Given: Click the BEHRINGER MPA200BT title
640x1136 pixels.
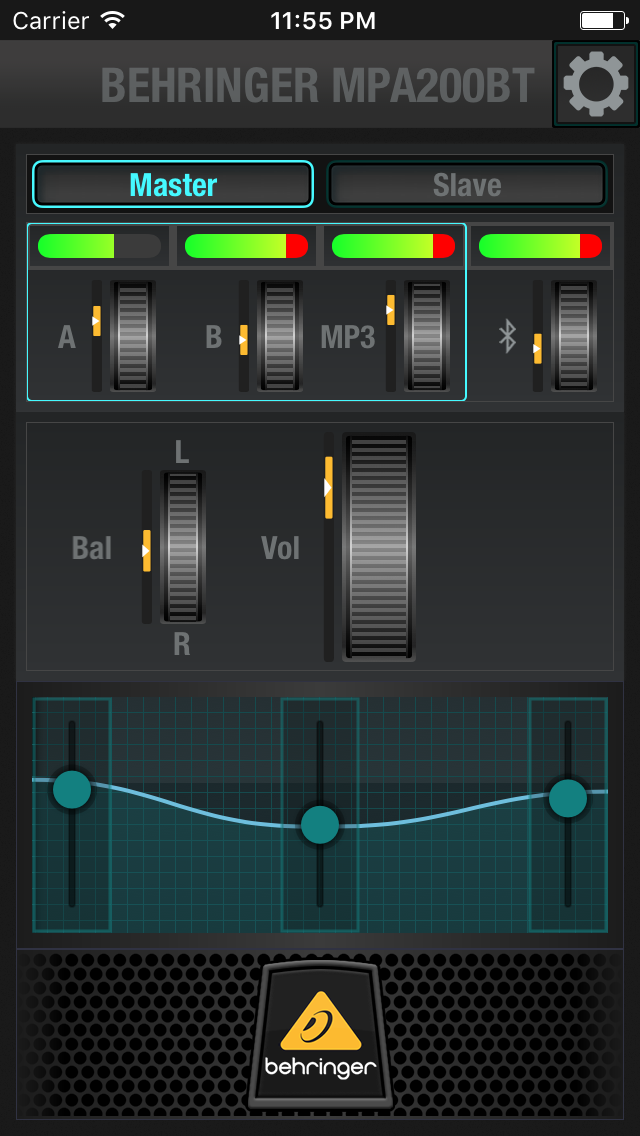Looking at the screenshot, I should (318, 85).
